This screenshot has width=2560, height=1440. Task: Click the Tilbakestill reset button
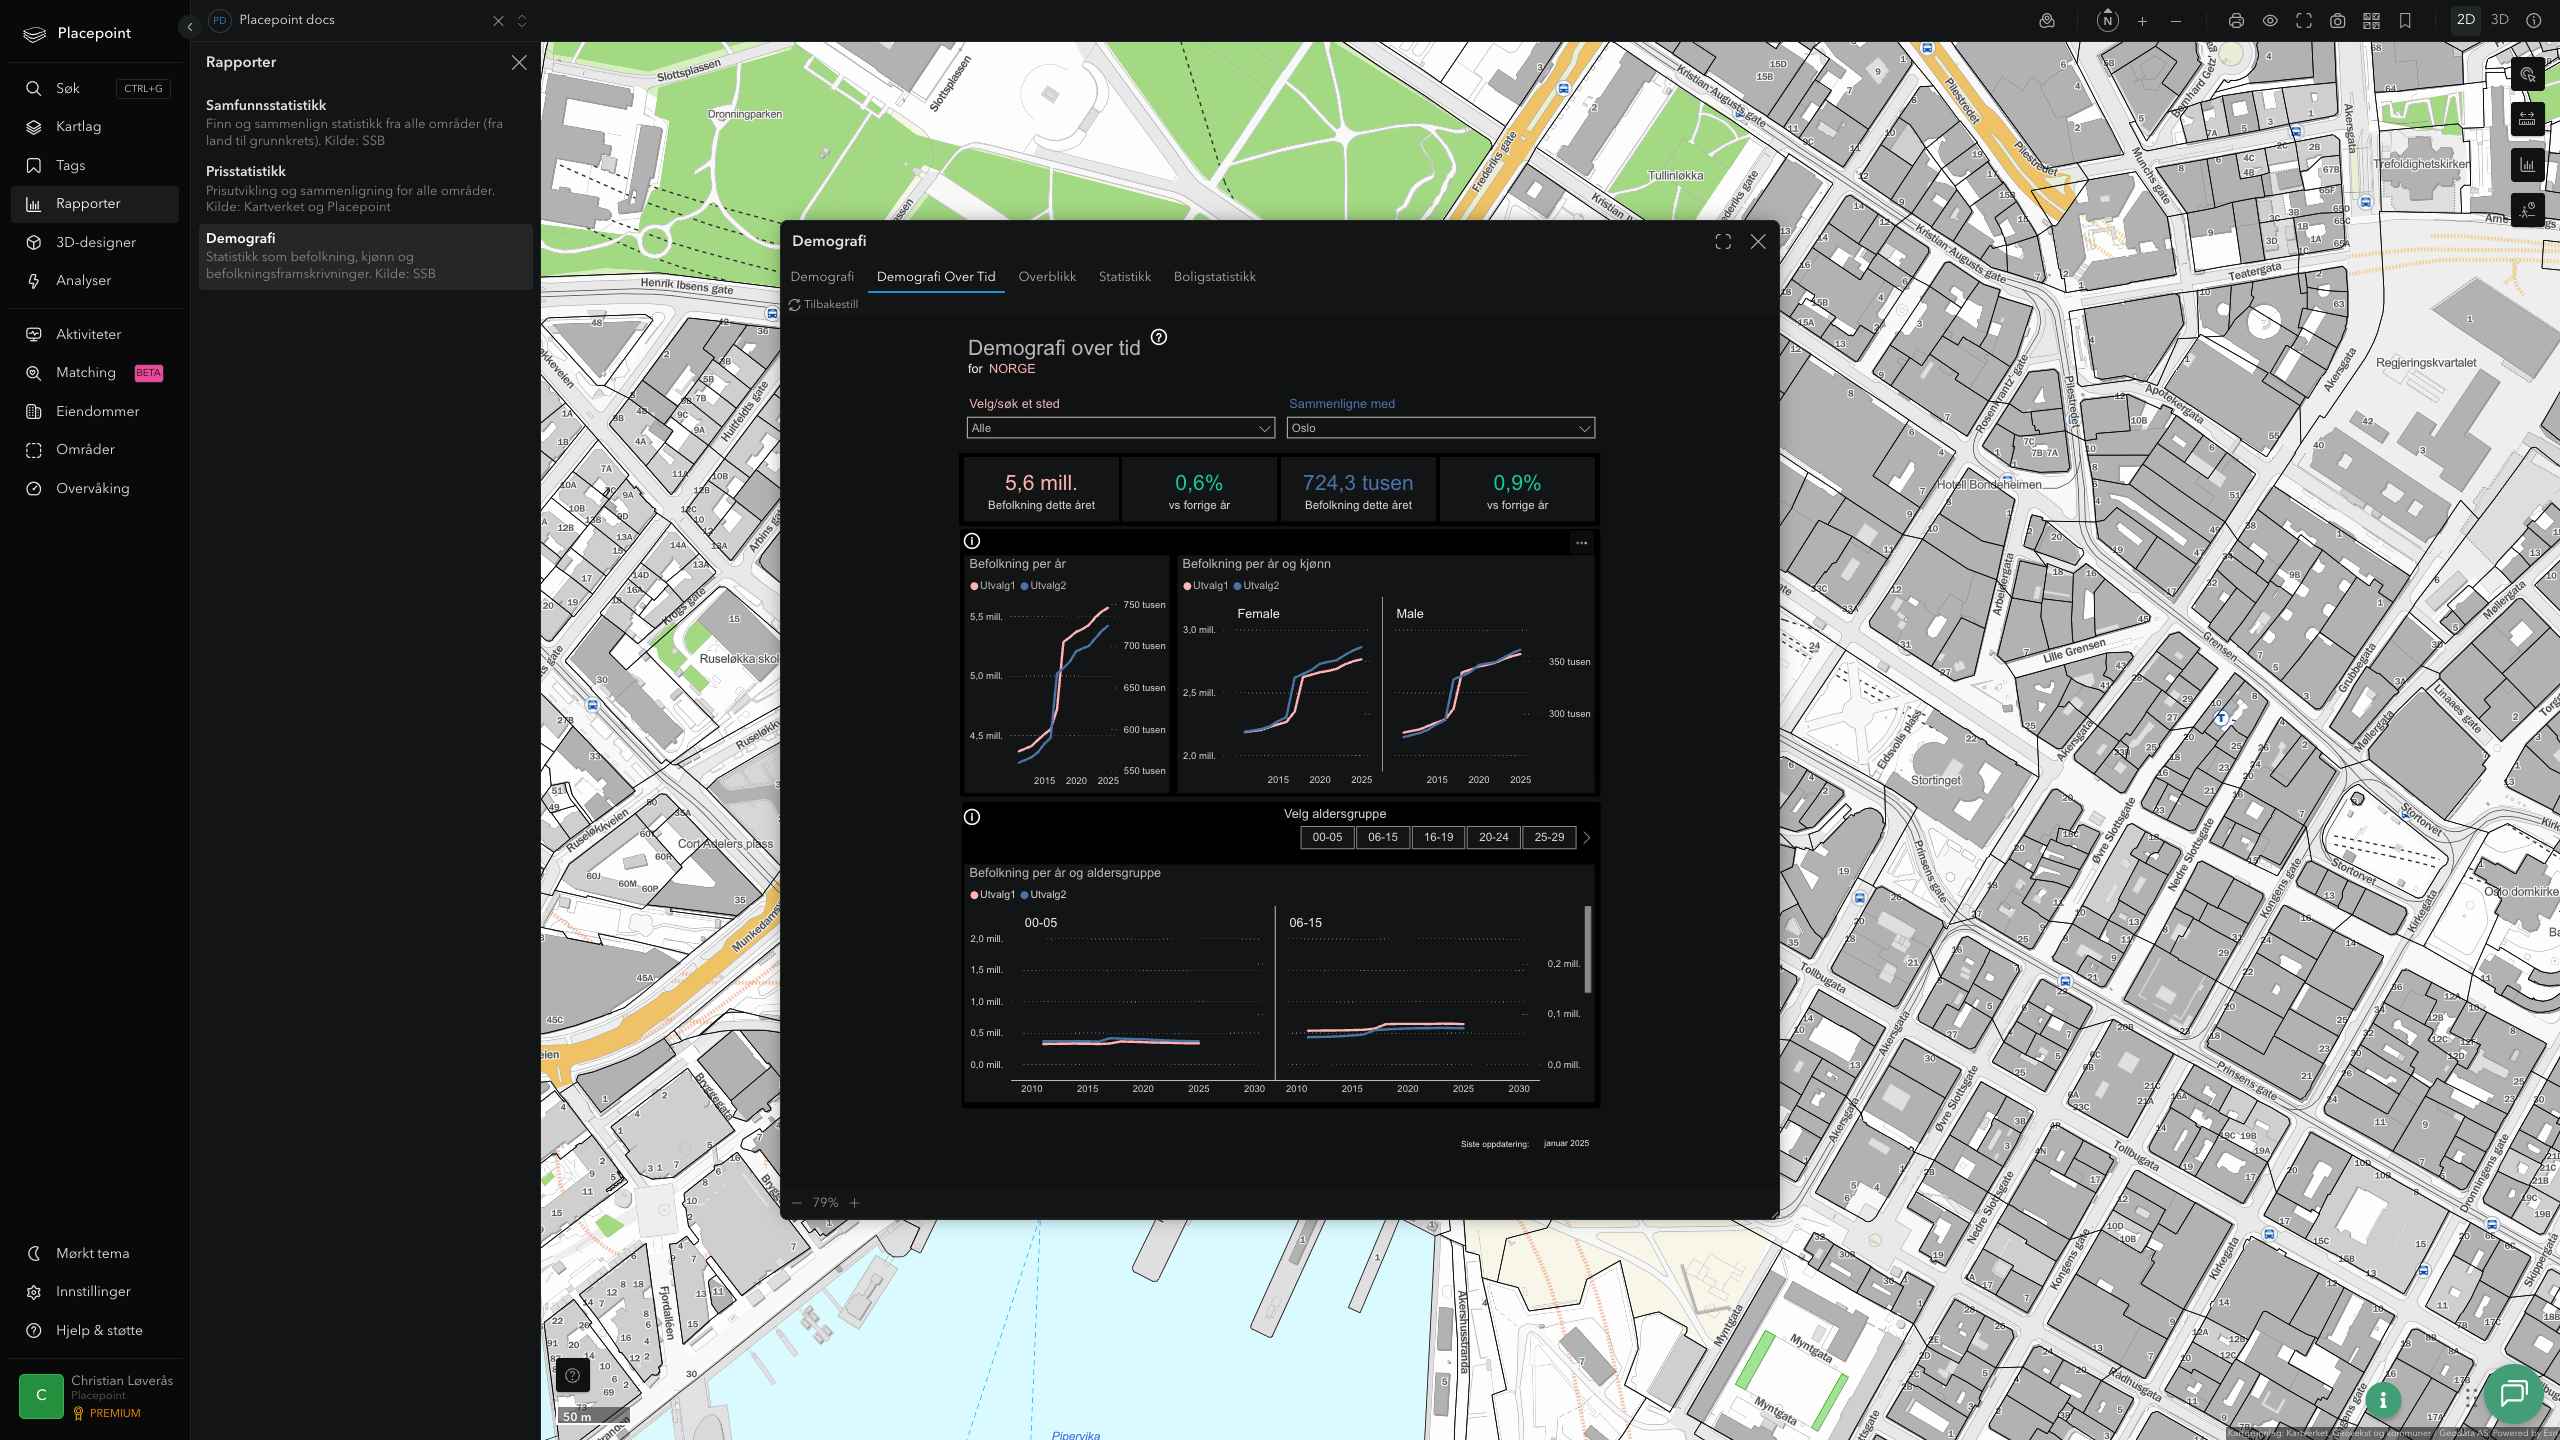[823, 305]
